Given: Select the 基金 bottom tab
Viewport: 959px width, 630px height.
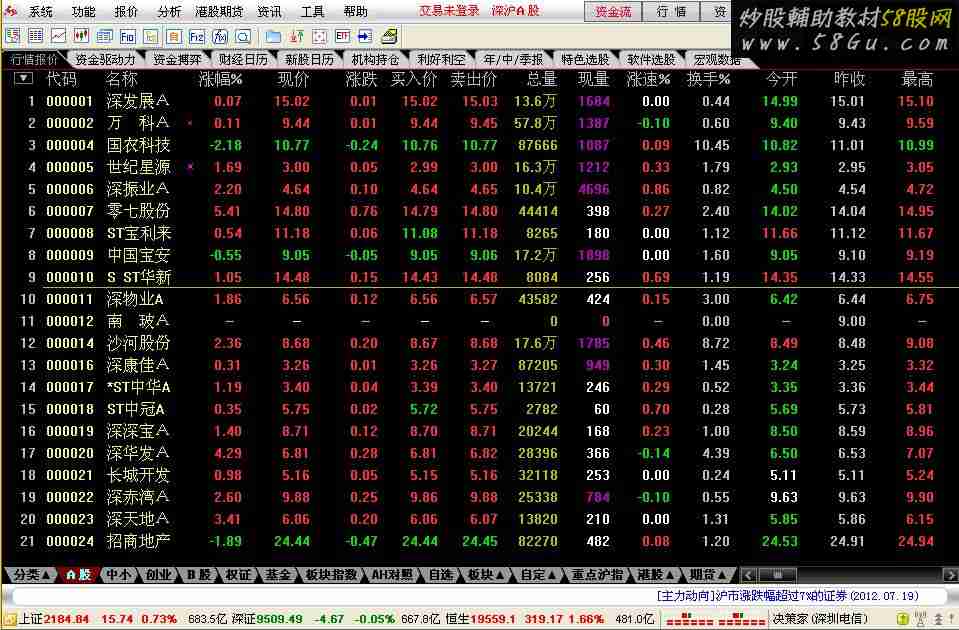Looking at the screenshot, I should (x=277, y=575).
